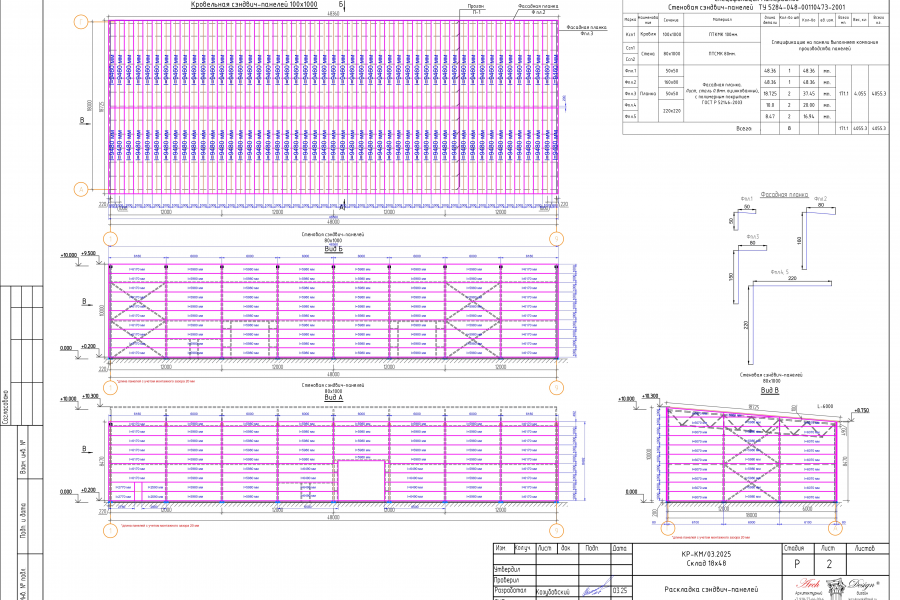Click '+8.750' elevation mark at Вид В
Image resolution: width=900 pixels, height=600 pixels.
861,411
